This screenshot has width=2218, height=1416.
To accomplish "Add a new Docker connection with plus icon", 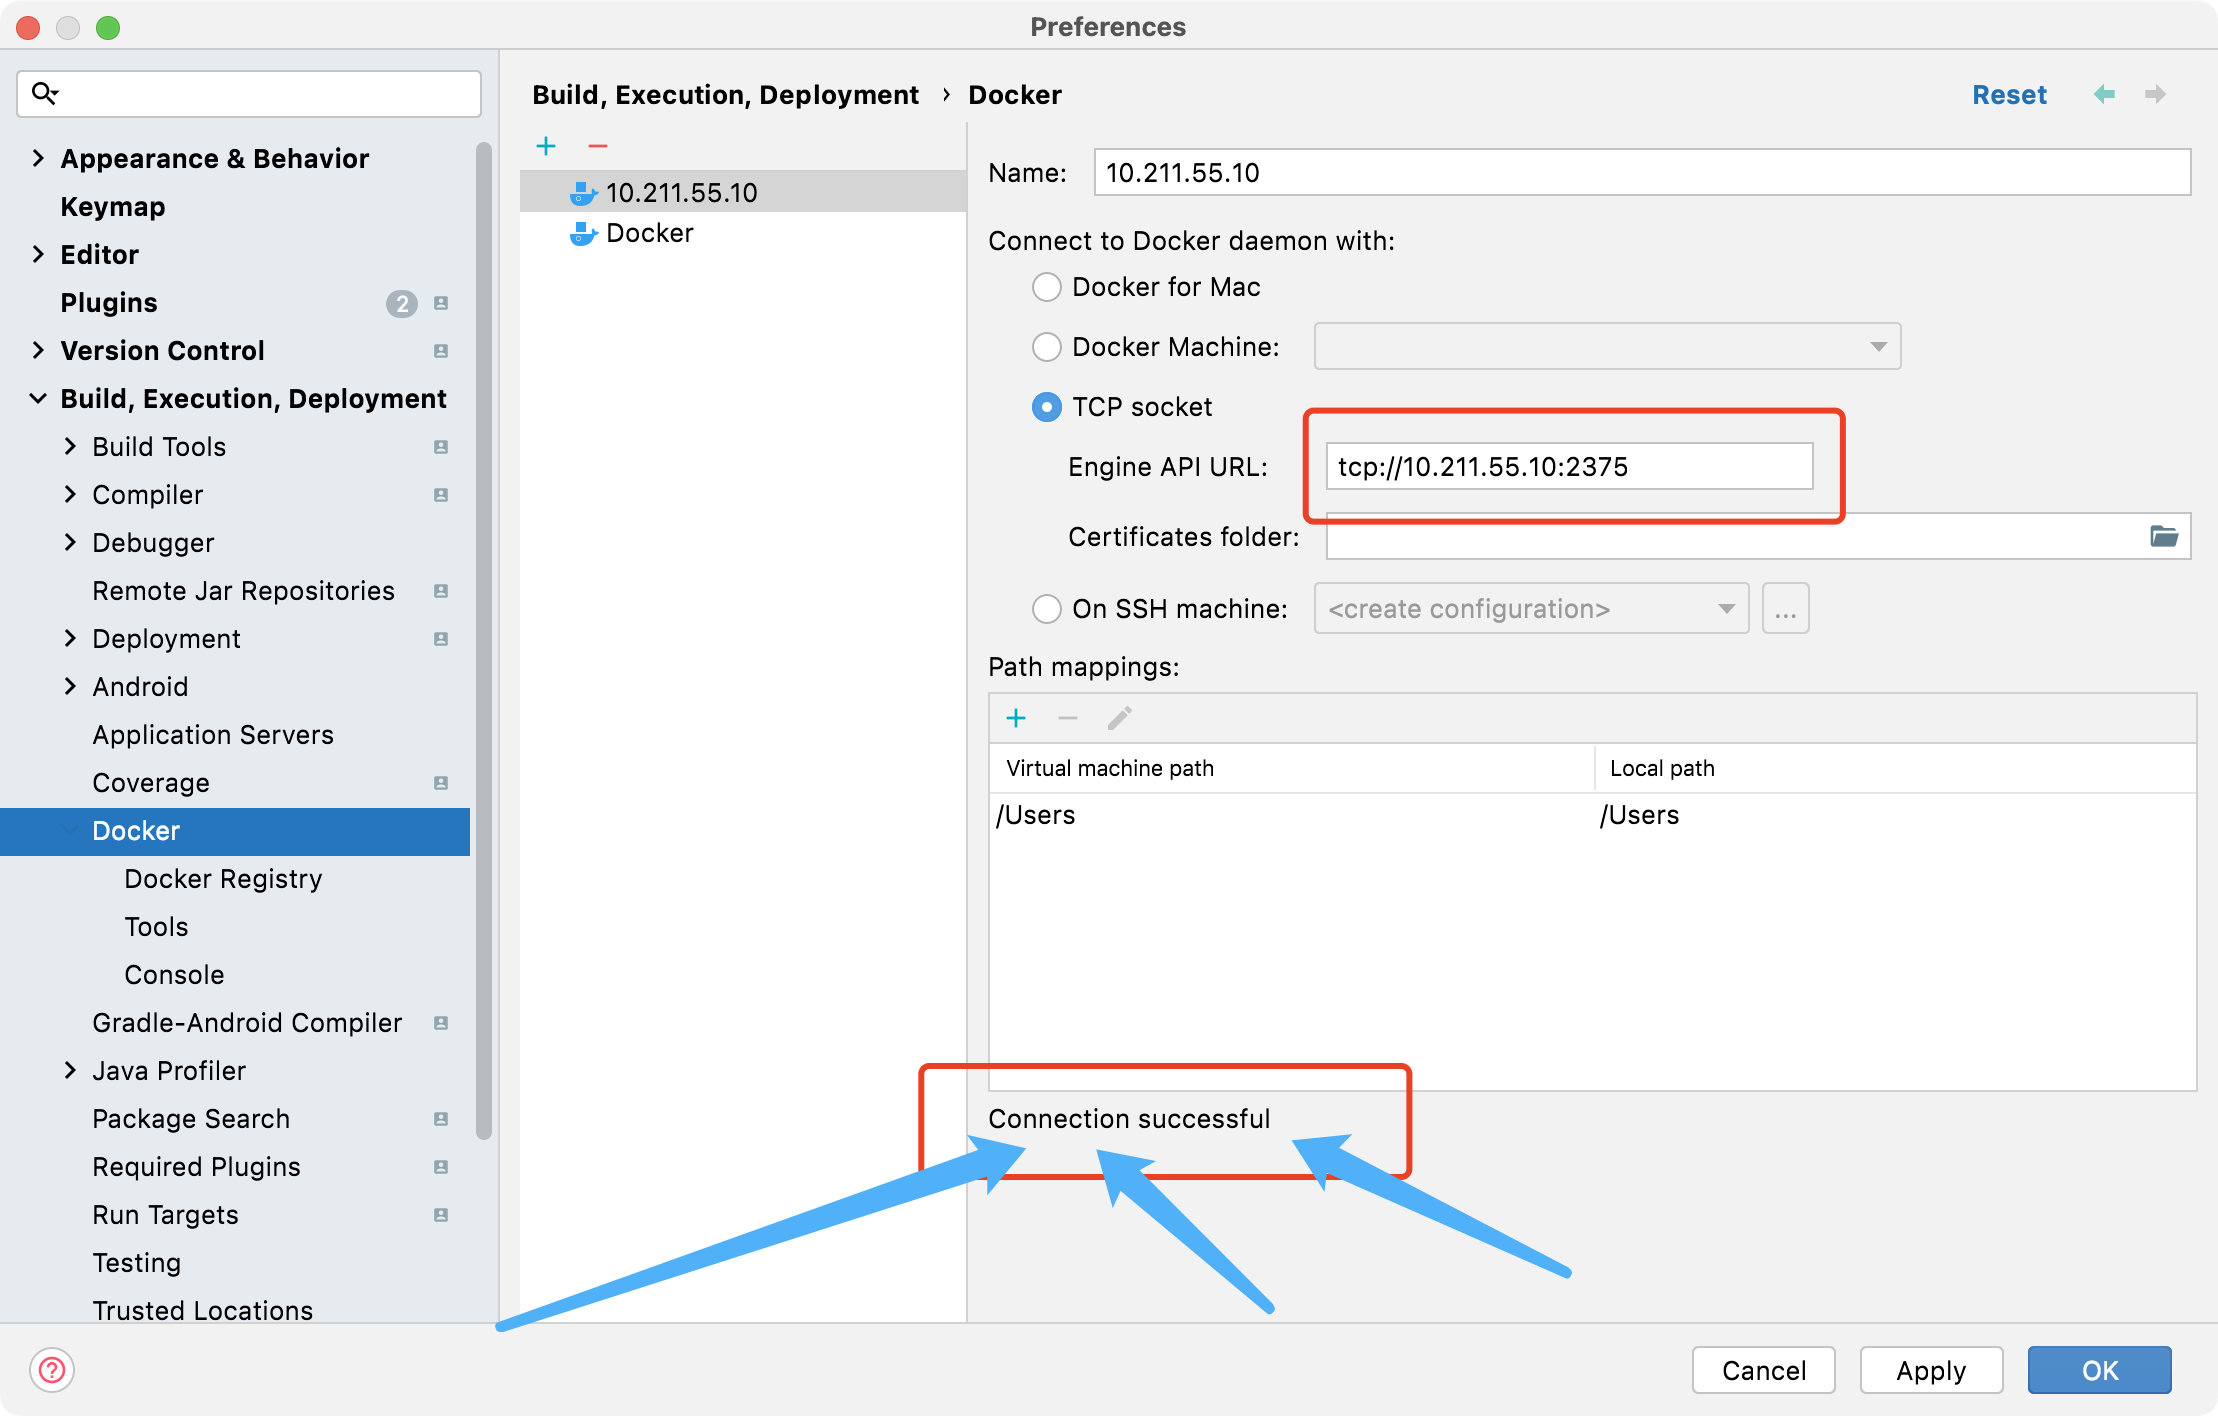I will click(546, 146).
